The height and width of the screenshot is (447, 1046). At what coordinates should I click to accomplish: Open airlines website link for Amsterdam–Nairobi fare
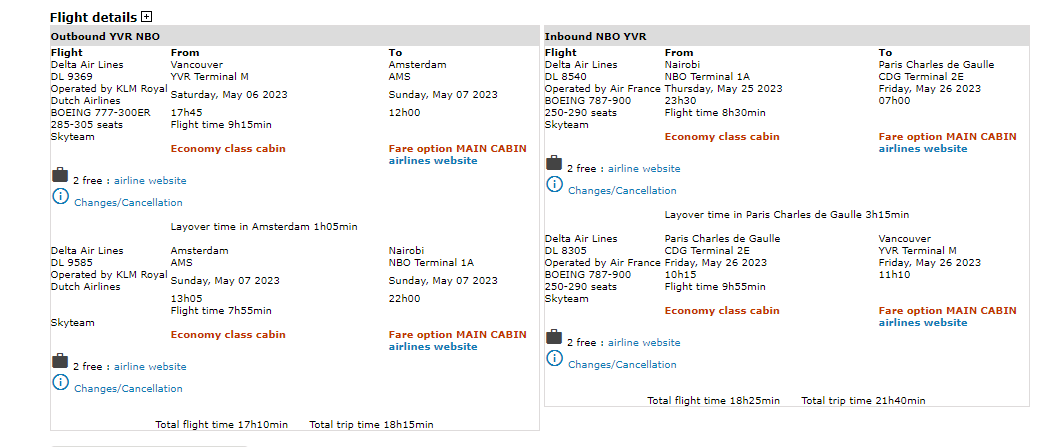[x=433, y=347]
